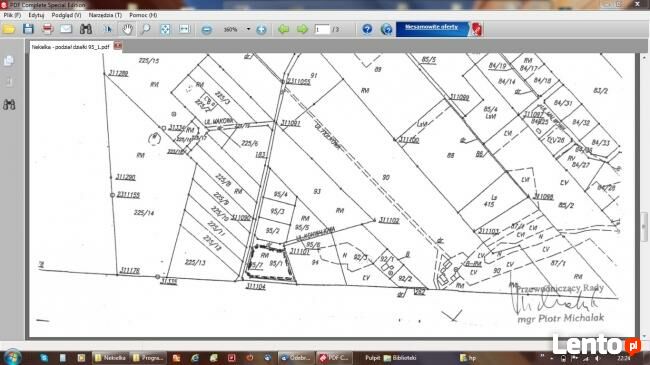Zoom out with the minus button
Viewport: 650px width, 365px height.
click(x=206, y=29)
